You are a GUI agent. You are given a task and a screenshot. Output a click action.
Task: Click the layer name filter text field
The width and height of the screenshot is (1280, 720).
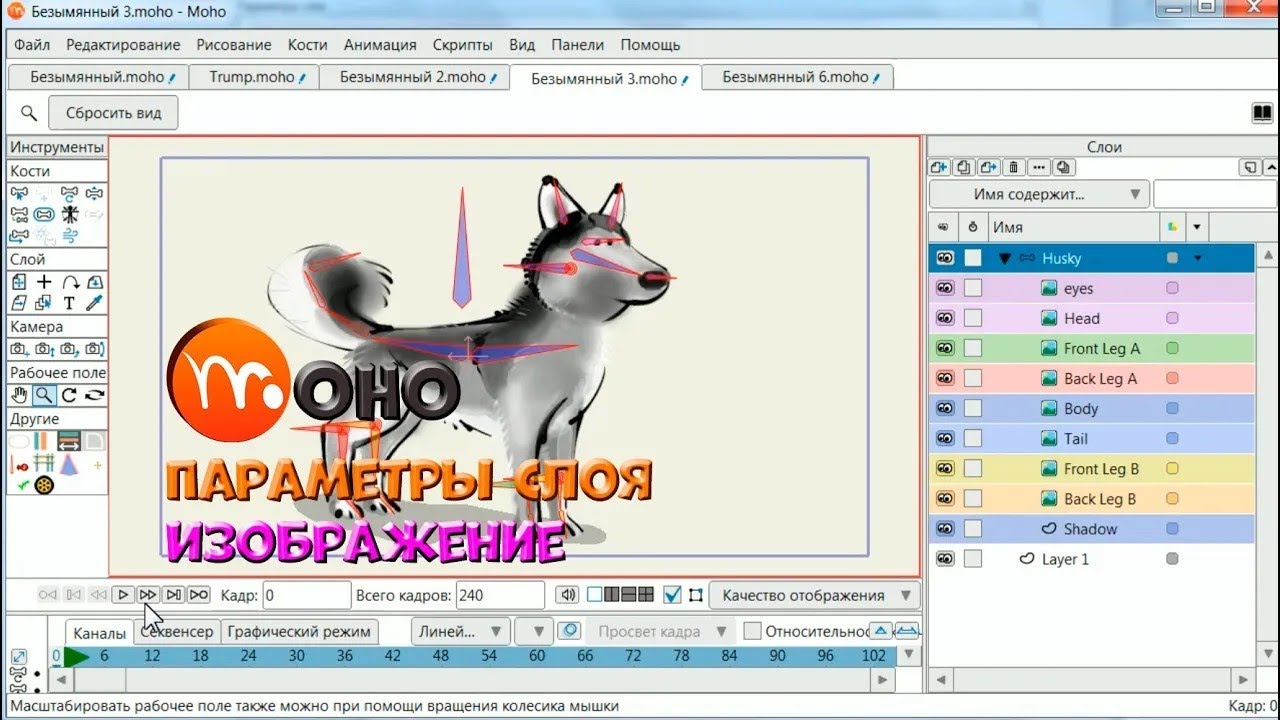1214,194
